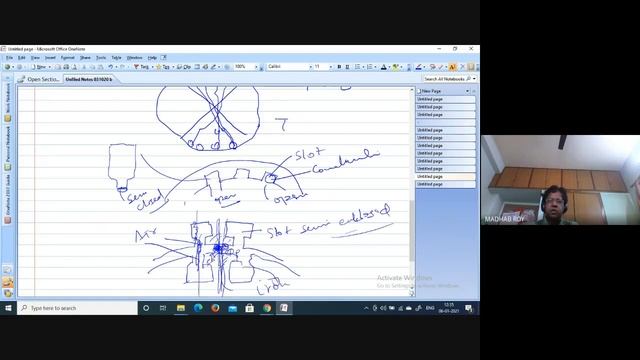Click the Undo icon
This screenshot has width=640, height=360.
coord(111,67)
